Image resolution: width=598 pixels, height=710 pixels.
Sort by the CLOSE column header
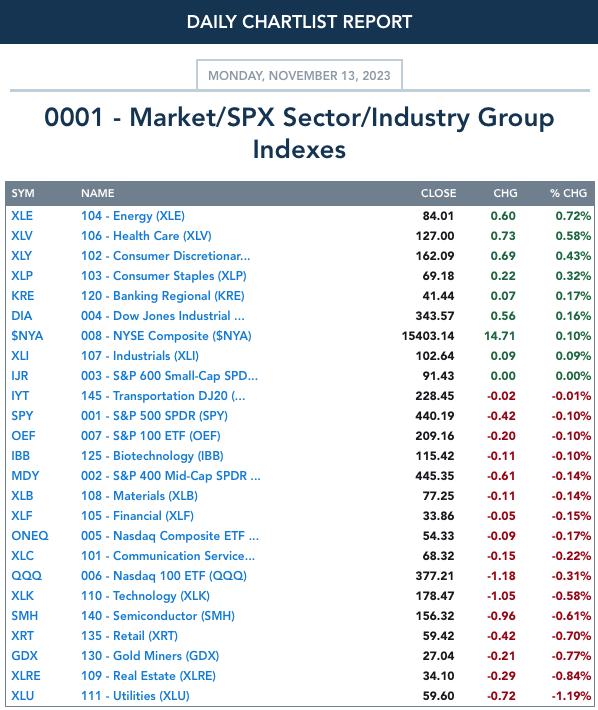point(438,193)
